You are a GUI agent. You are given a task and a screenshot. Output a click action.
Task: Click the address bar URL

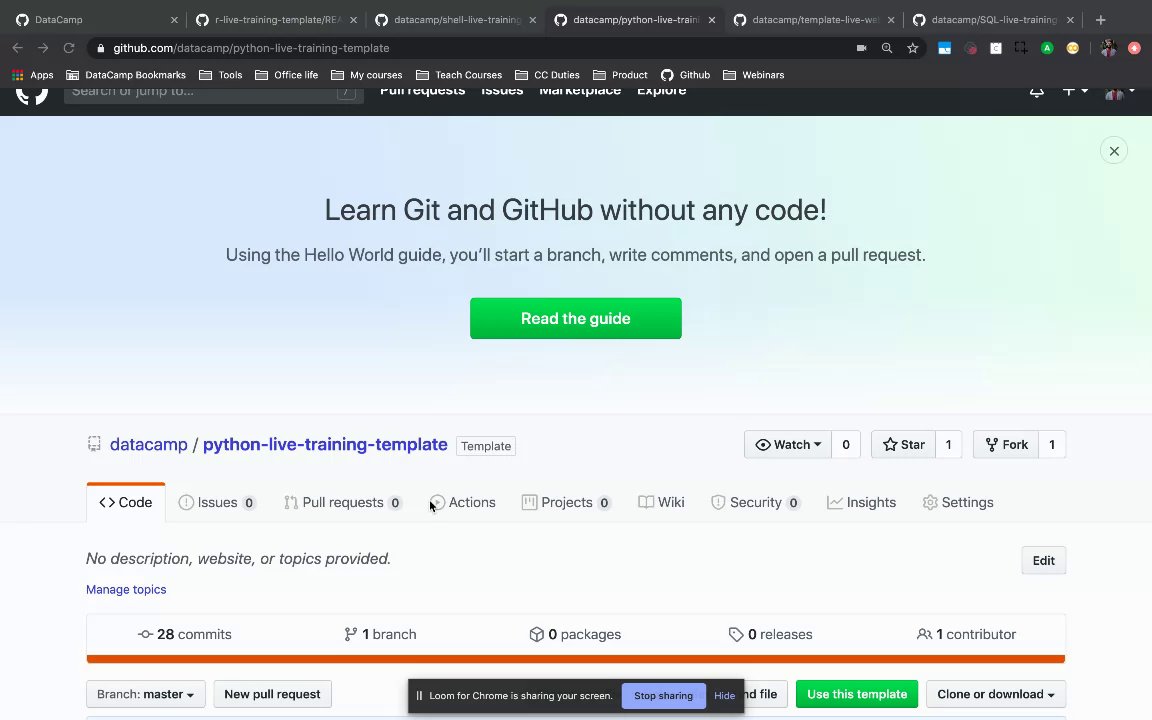(251, 48)
